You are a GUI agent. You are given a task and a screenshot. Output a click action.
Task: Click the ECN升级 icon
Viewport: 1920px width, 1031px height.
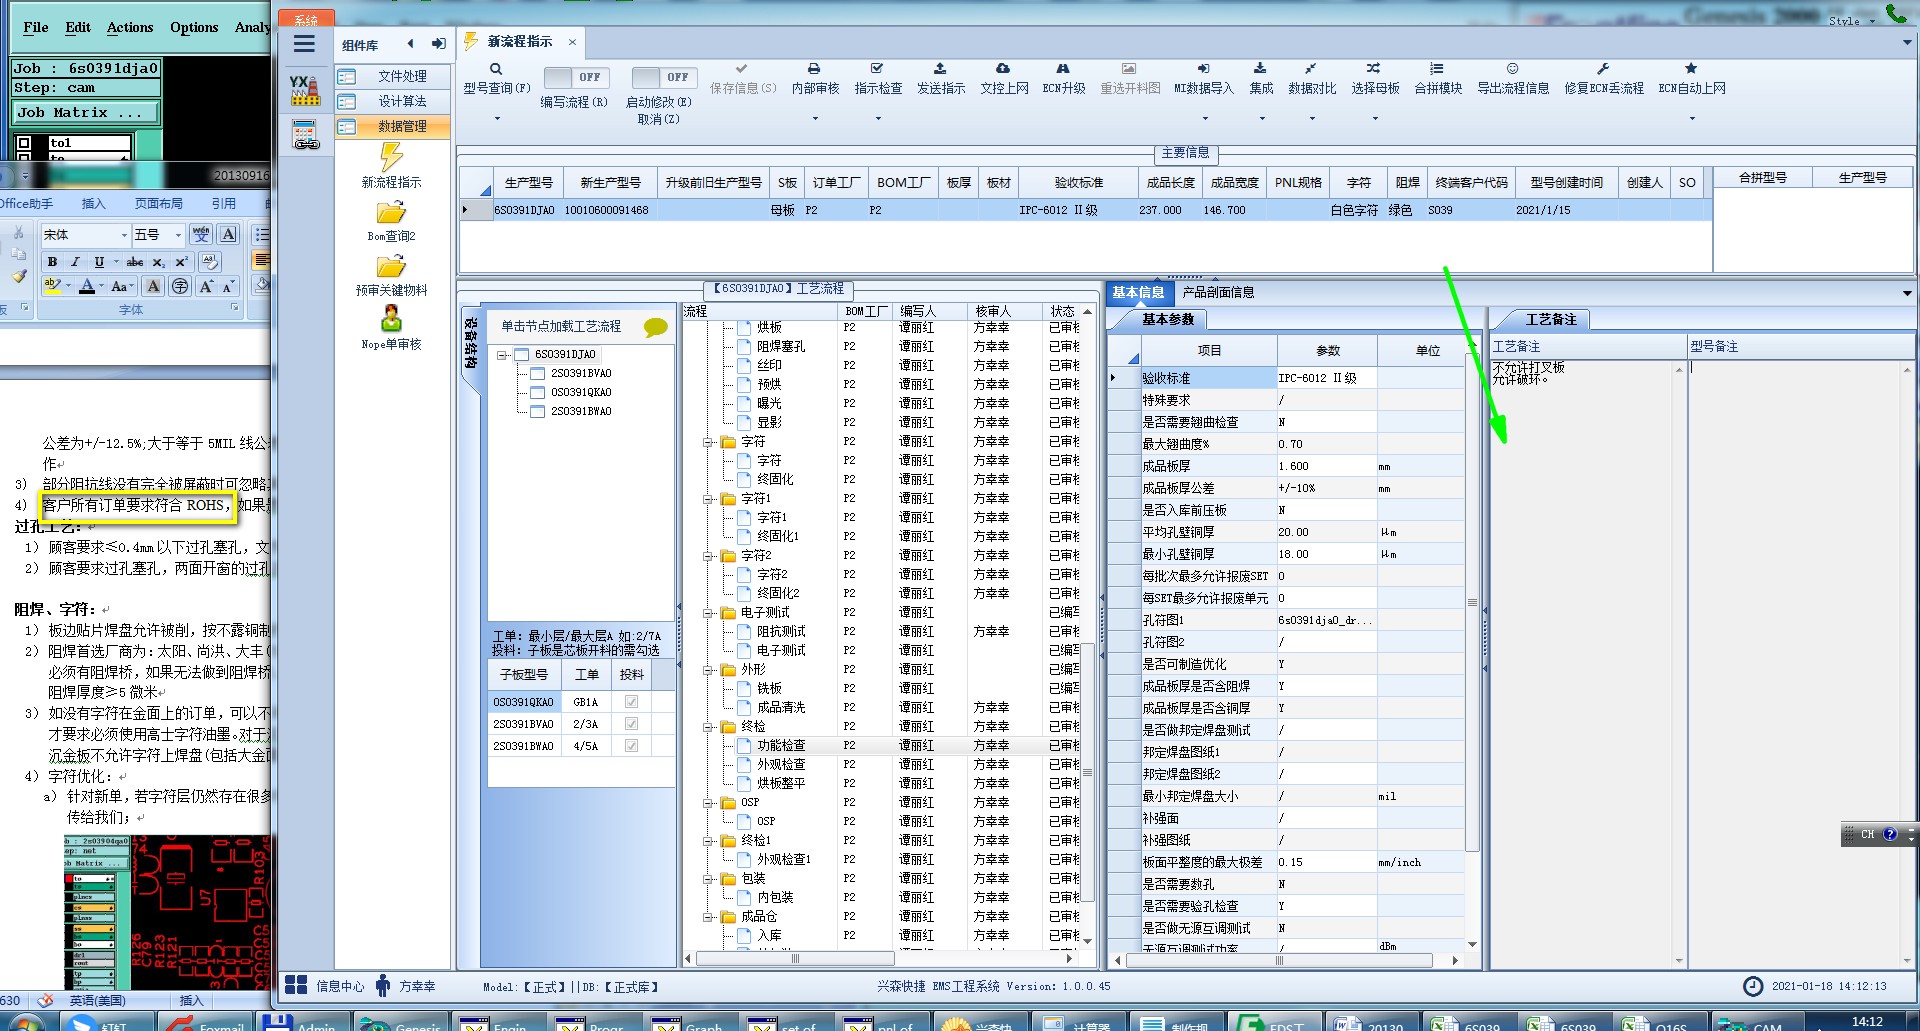coord(1063,69)
